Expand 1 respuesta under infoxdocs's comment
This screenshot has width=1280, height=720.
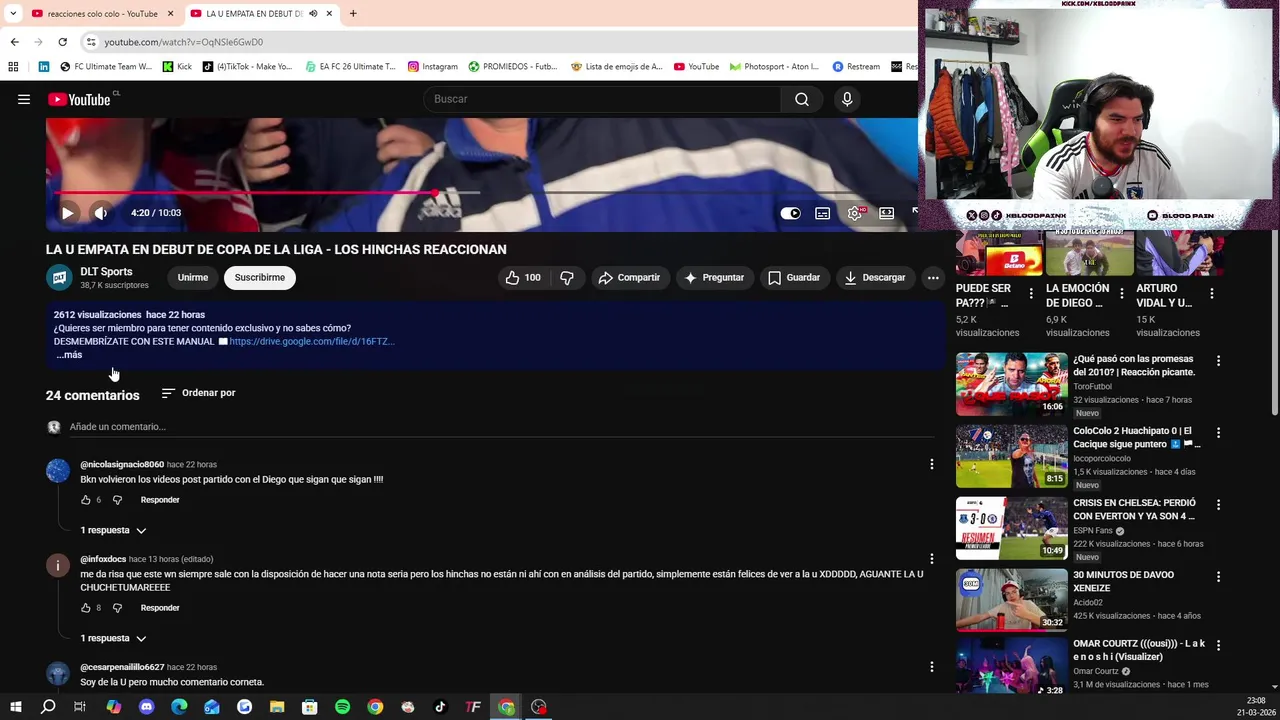tap(113, 638)
